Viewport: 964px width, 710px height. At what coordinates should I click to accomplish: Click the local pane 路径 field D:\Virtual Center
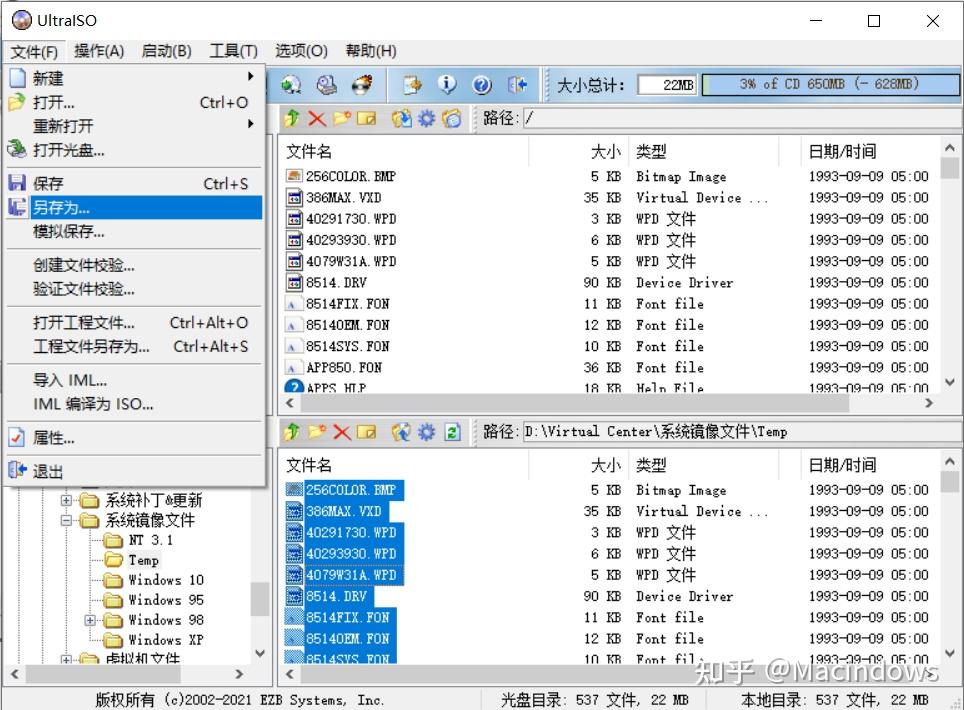(742, 432)
